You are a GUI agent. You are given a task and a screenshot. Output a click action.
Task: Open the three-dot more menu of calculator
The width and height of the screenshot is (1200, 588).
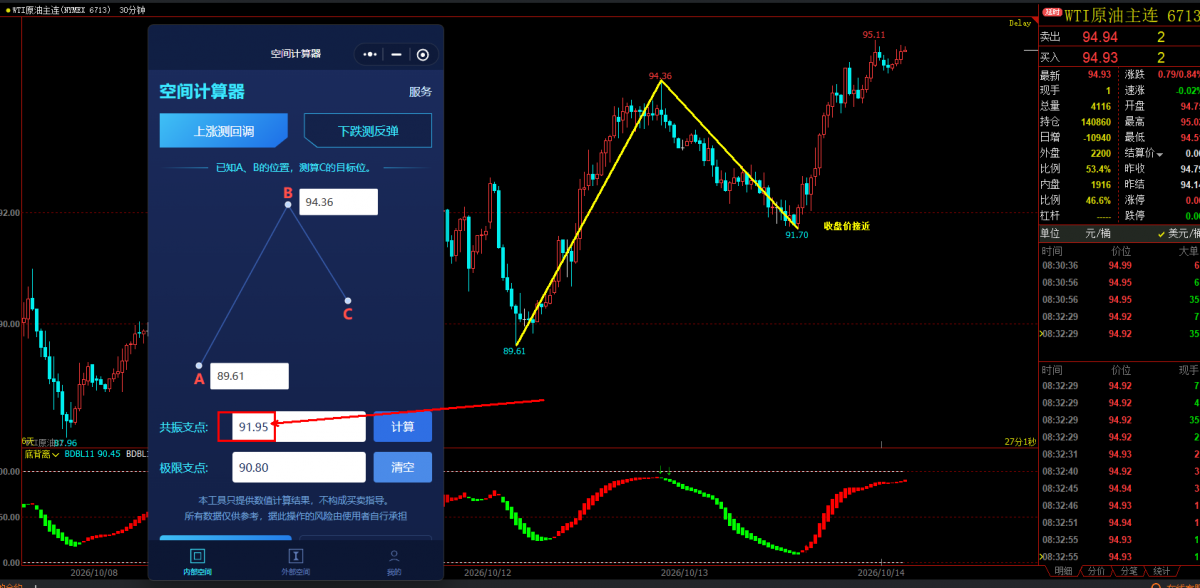click(370, 54)
